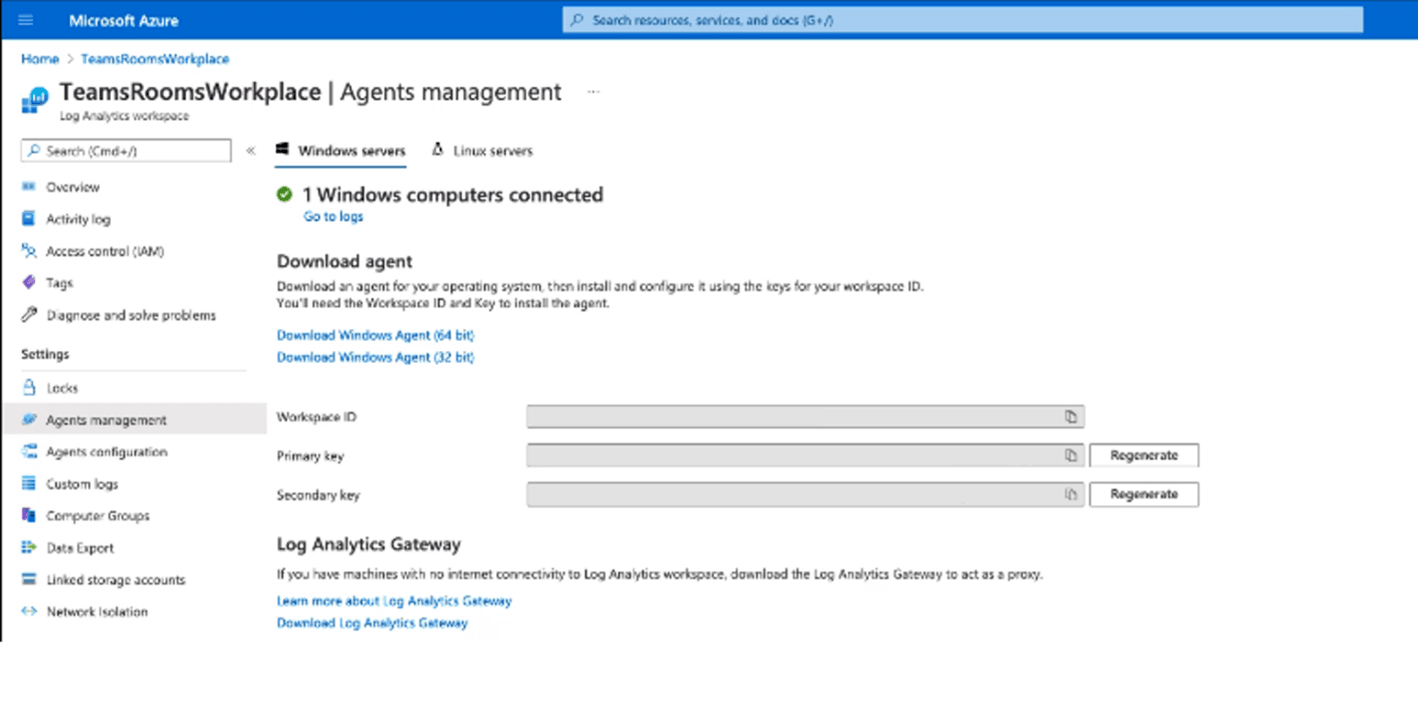This screenshot has height=724, width=1418.
Task: Open the ellipsis menu beside Agents management title
Action: (x=593, y=91)
